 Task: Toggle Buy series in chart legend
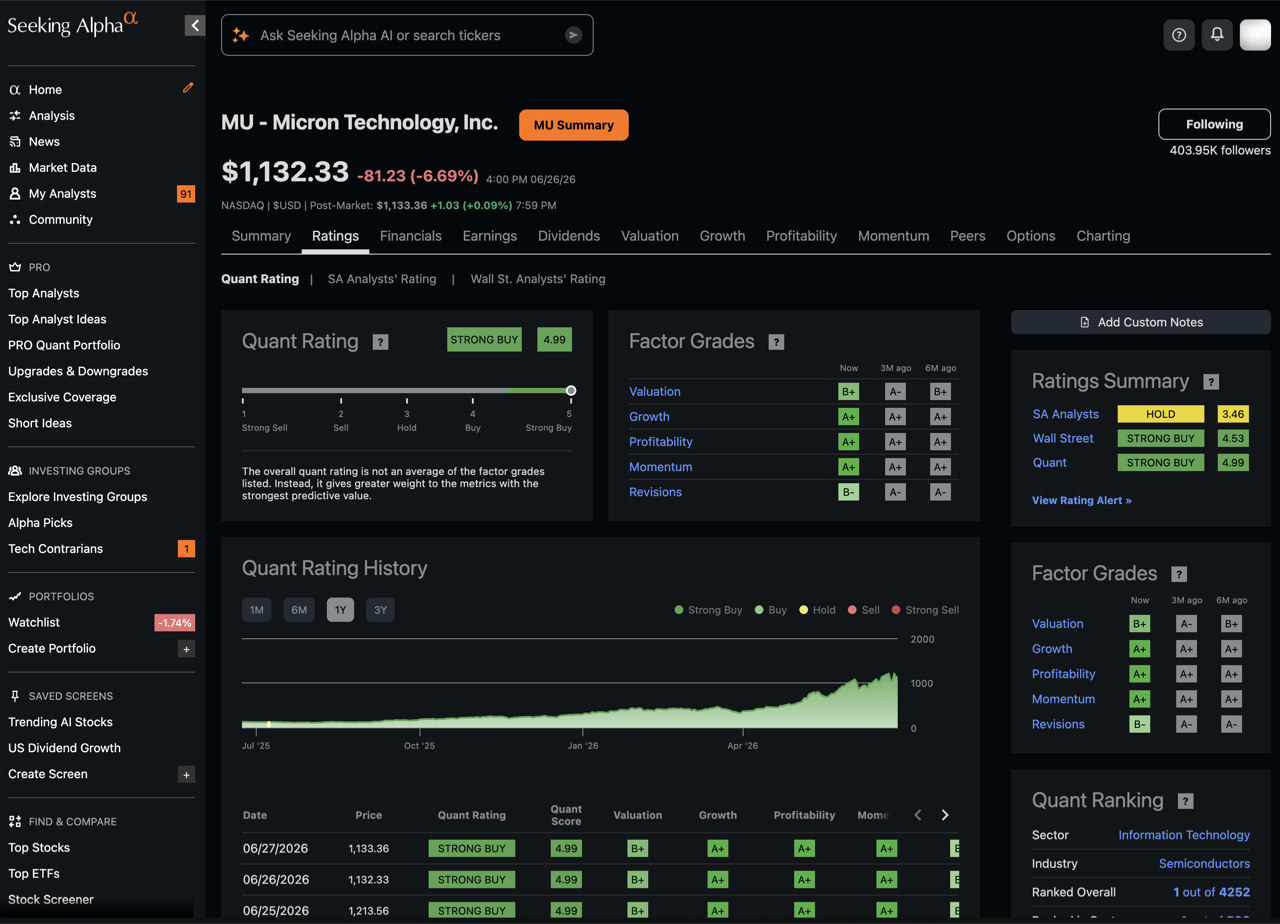(771, 610)
